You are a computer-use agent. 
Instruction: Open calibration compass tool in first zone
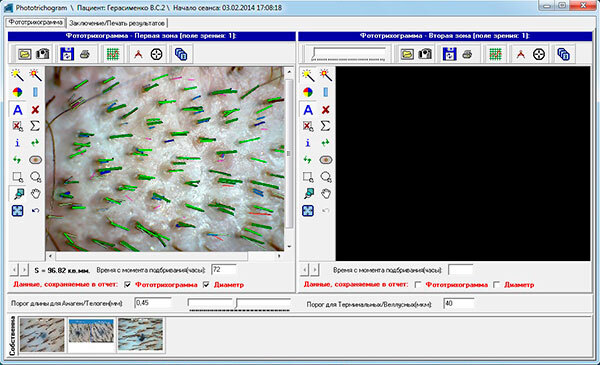(138, 54)
